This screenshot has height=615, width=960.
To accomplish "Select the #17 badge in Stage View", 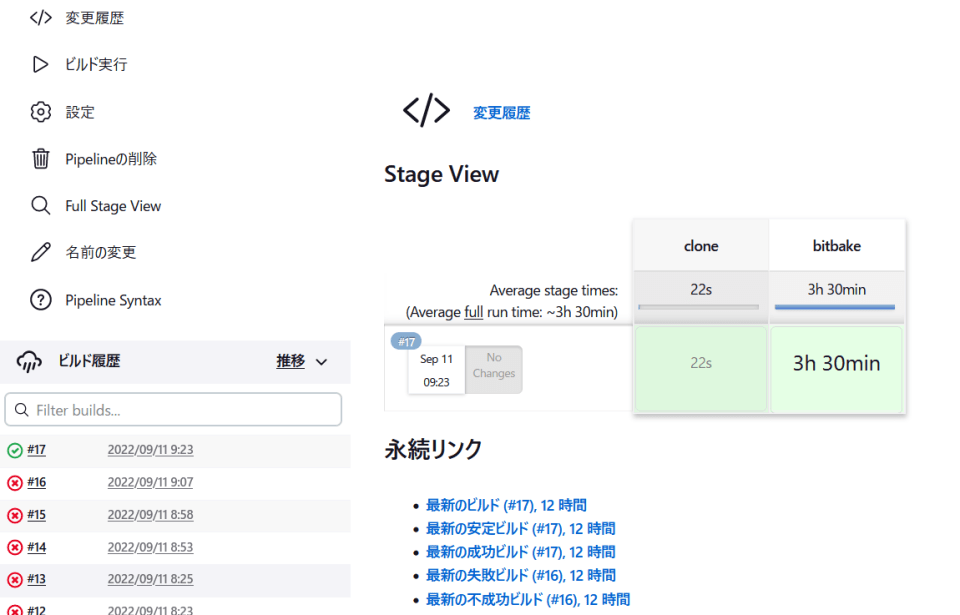I will point(405,342).
